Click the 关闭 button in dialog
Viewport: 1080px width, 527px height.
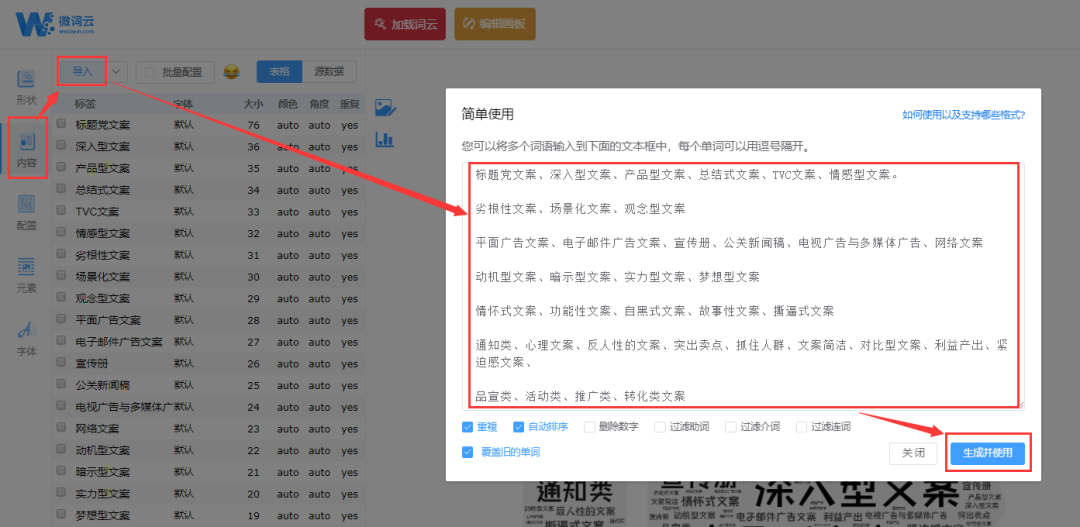coord(913,453)
